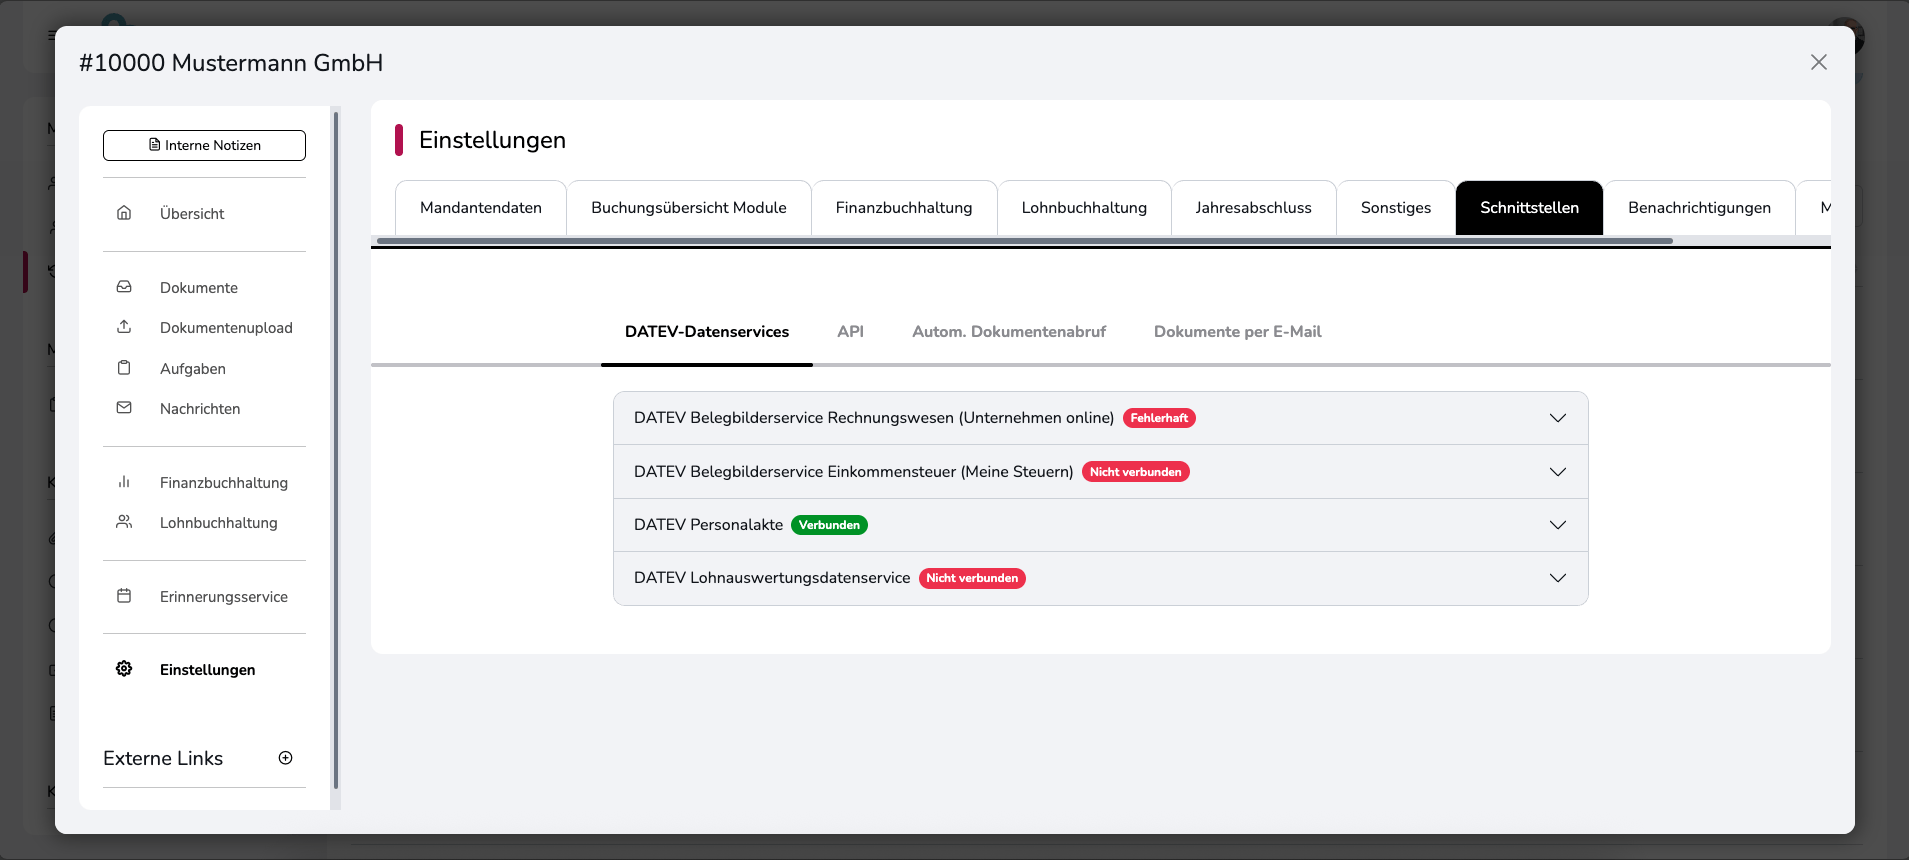The image size is (1909, 860).
Task: Click the Nachrichten envelope icon
Action: pos(124,408)
